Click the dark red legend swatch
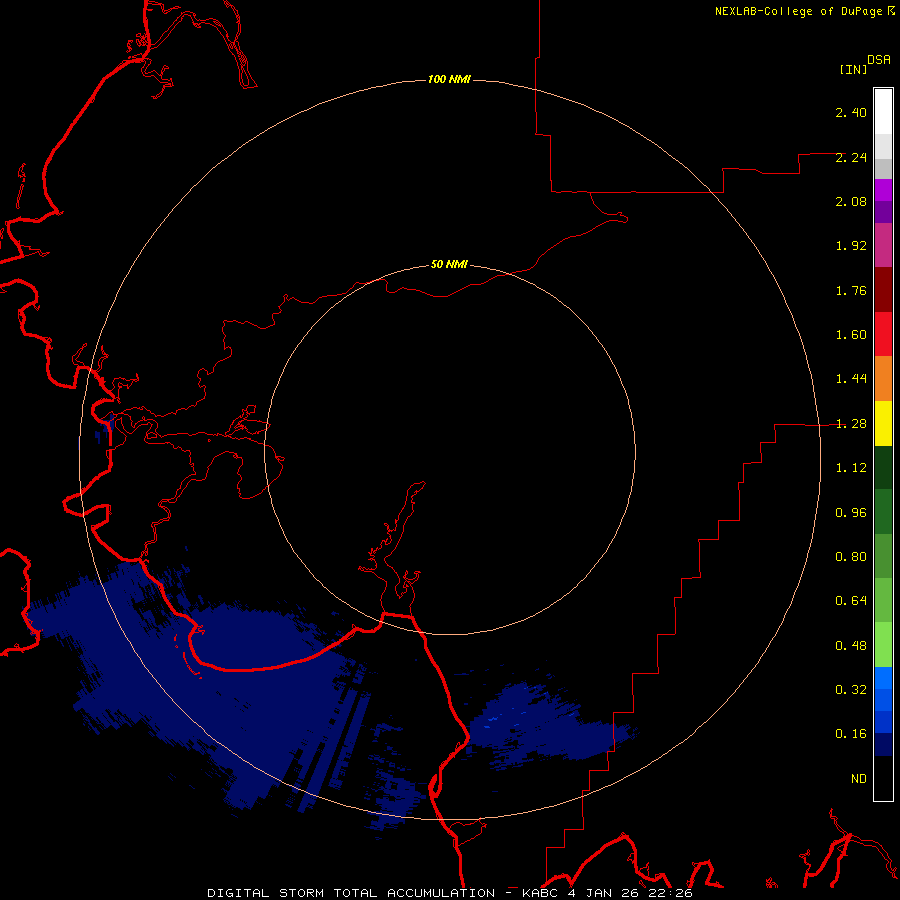 point(883,290)
